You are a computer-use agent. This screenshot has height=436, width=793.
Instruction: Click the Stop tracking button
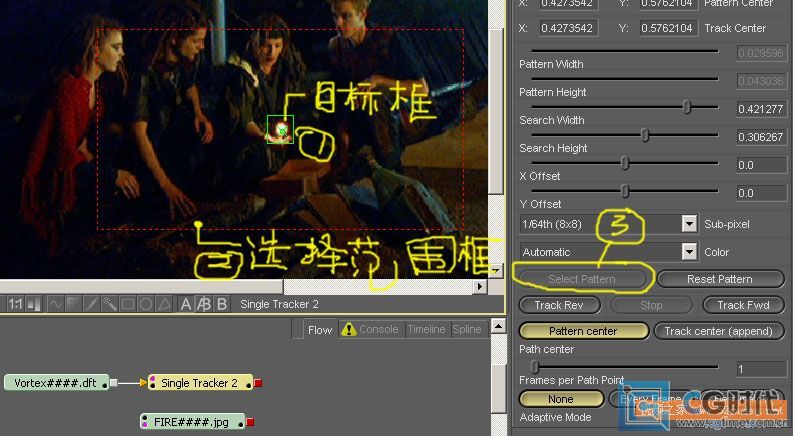click(651, 305)
